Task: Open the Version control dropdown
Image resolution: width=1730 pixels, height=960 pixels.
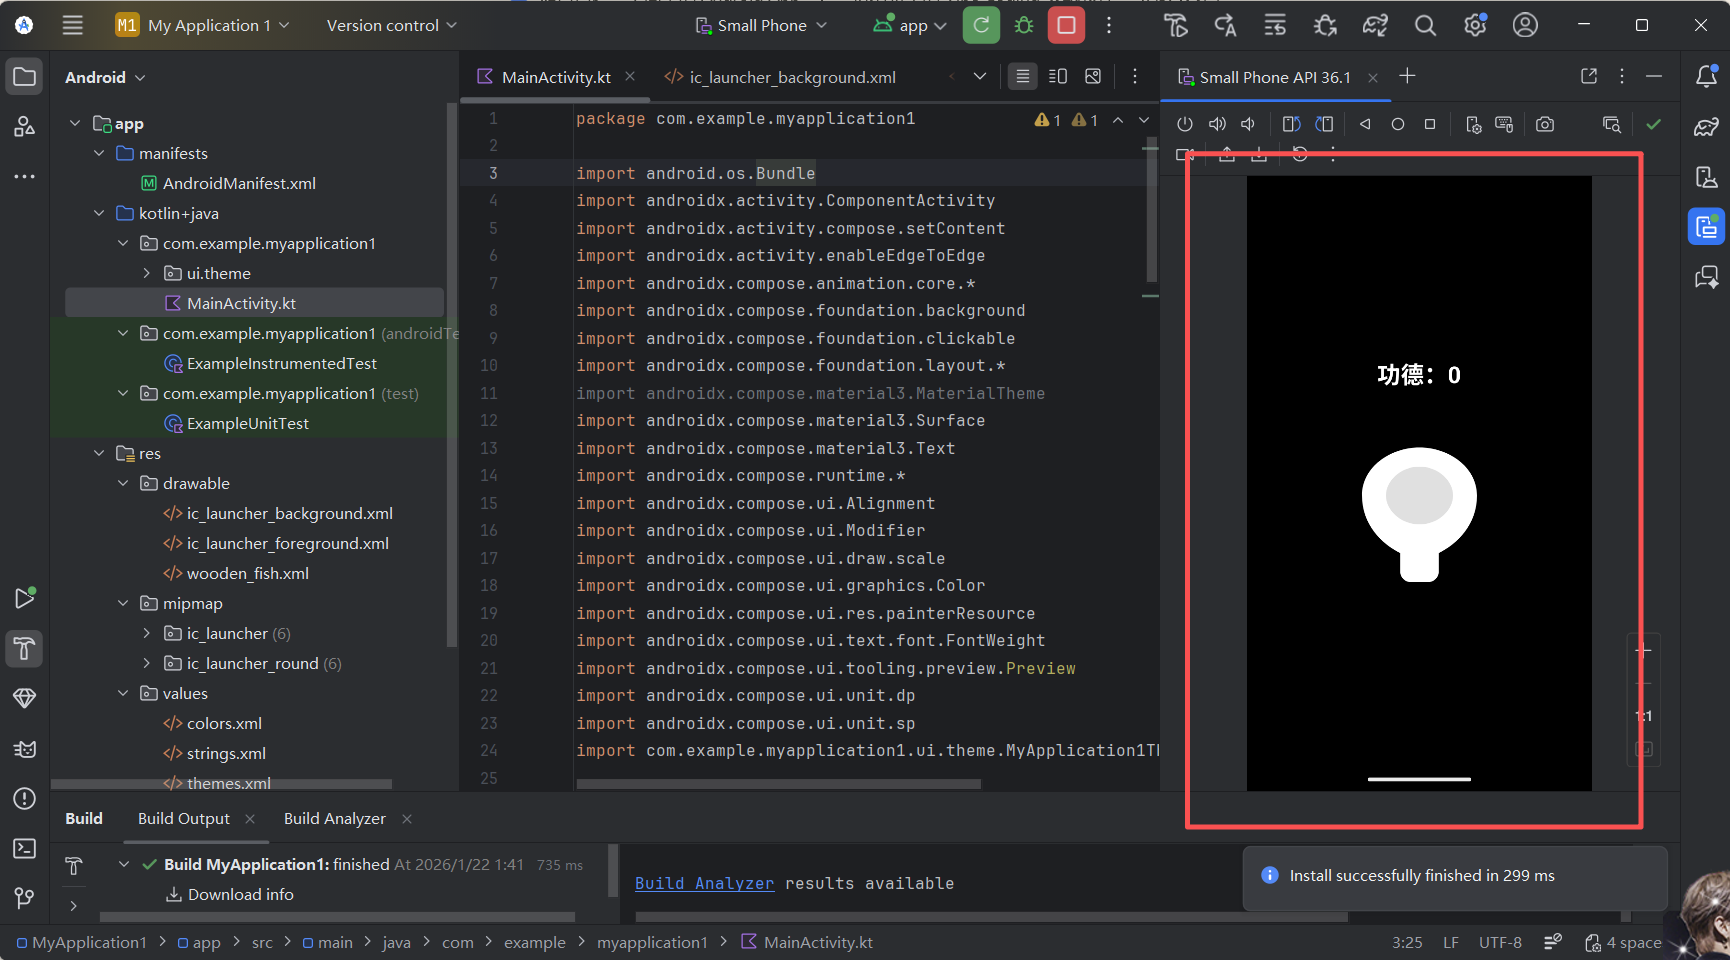Action: 391,26
